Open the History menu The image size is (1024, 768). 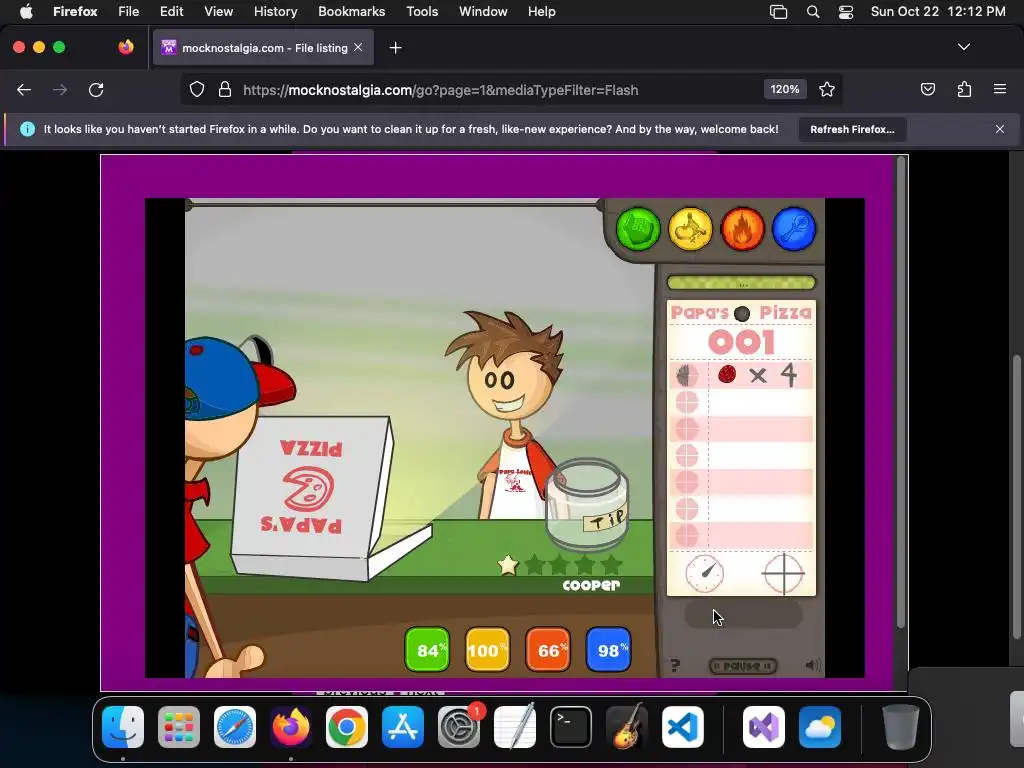[x=275, y=12]
